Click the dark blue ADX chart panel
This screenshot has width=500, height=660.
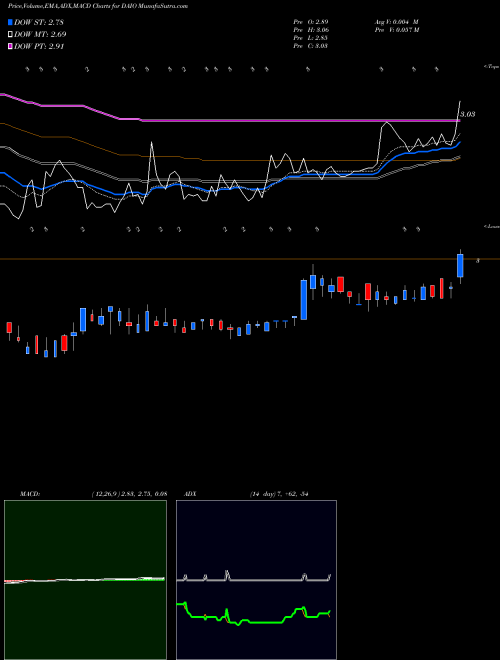pyautogui.click(x=256, y=580)
